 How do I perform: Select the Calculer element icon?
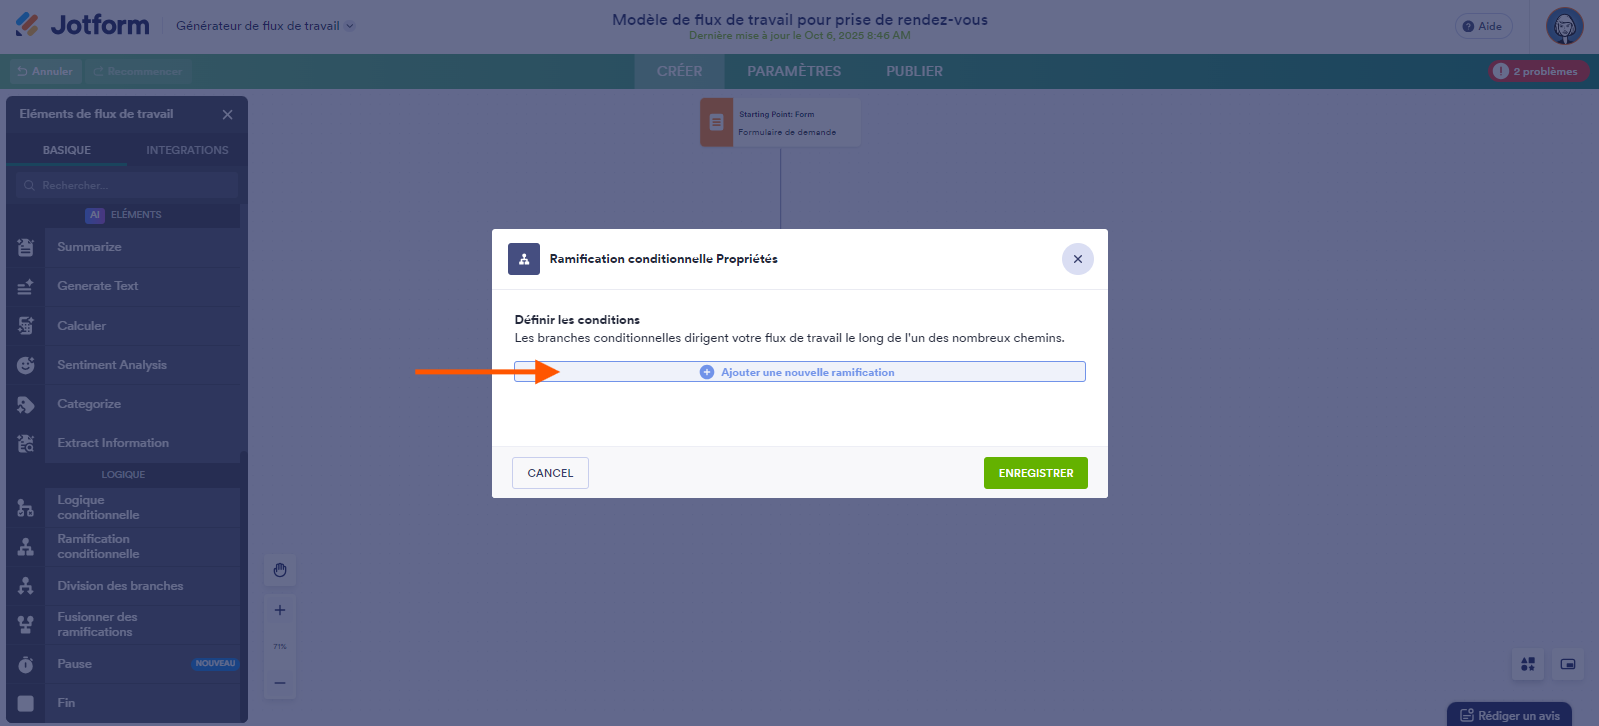pos(26,326)
